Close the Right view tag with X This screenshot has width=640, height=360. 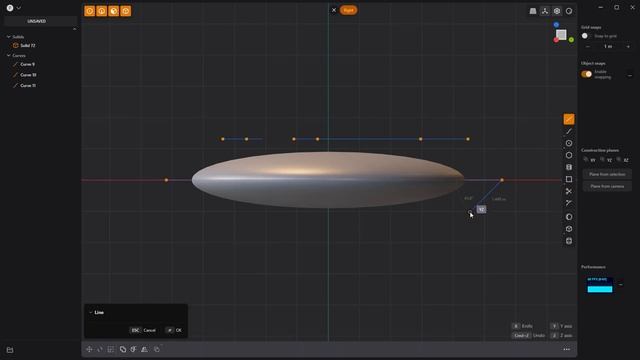(x=334, y=10)
